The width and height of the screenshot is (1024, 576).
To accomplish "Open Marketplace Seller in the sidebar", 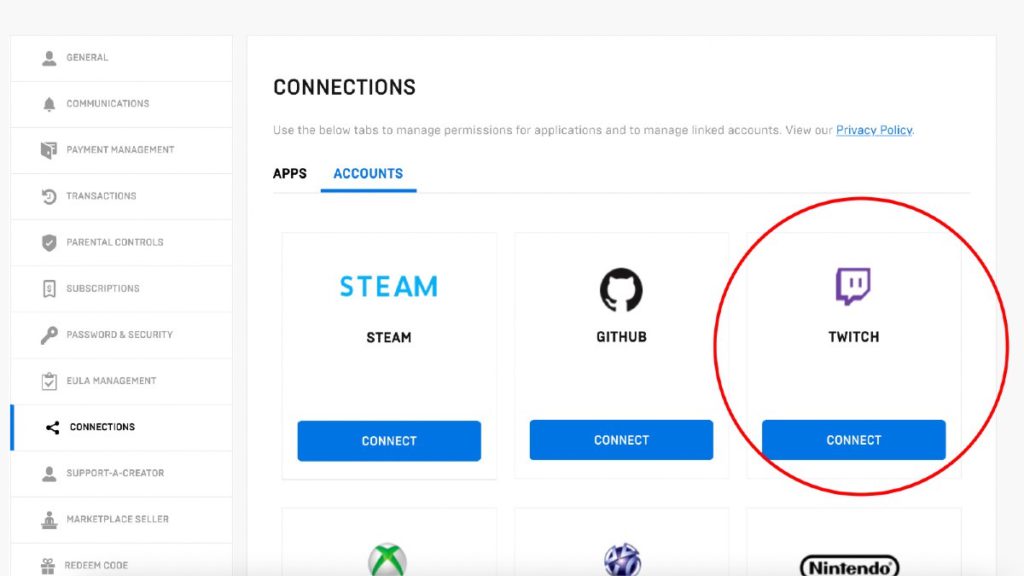I will tap(116, 519).
